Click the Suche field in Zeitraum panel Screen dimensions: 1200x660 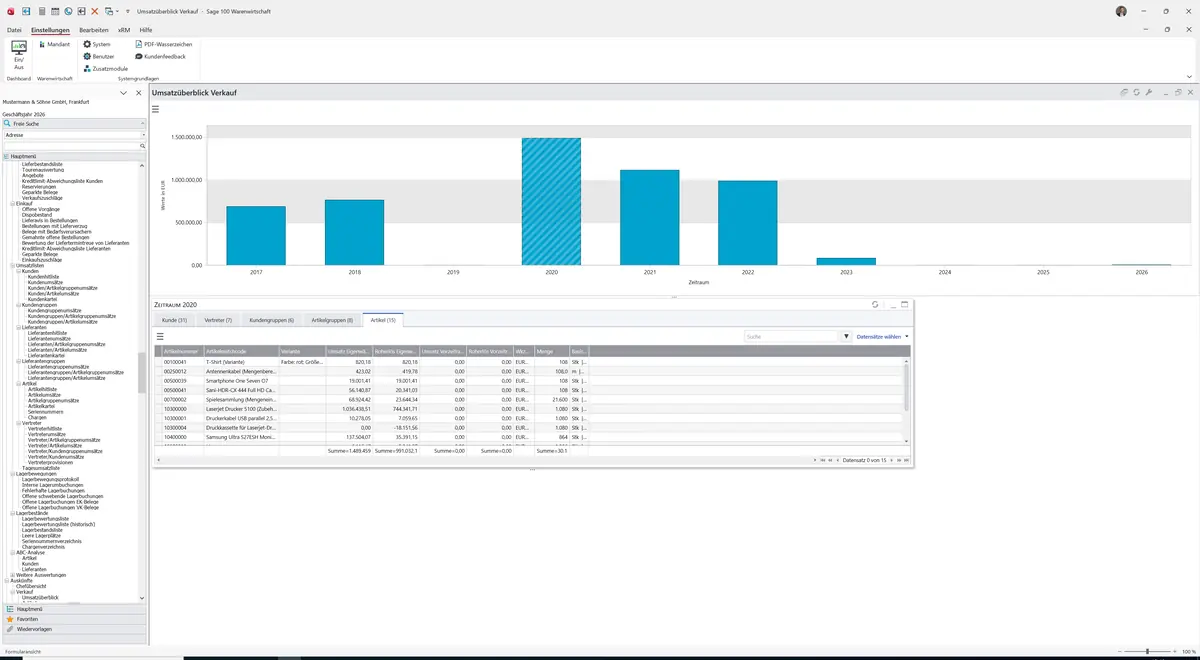(x=791, y=337)
